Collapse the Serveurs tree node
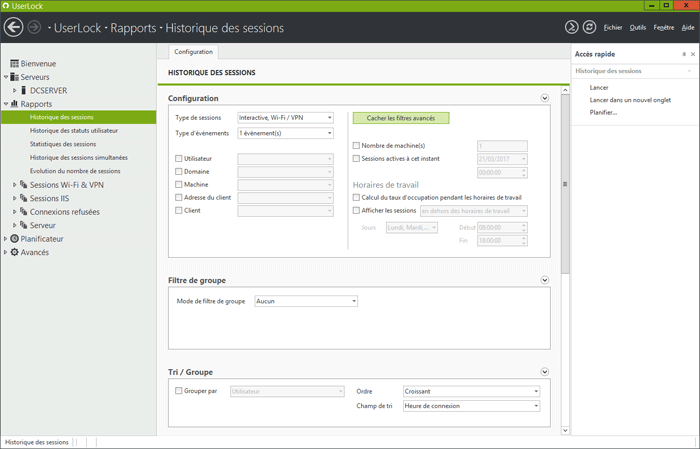 pos(6,77)
